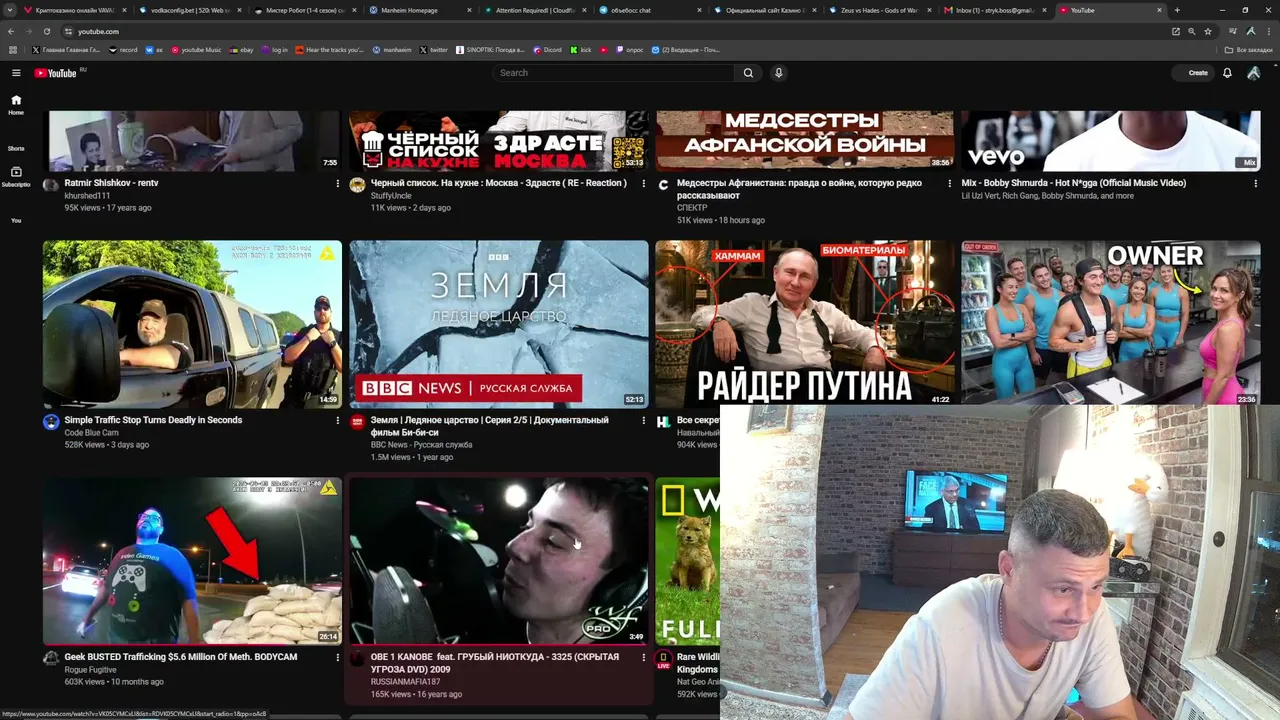This screenshot has height=720, width=1280.
Task: Open the Discord bookmark
Action: [548, 49]
